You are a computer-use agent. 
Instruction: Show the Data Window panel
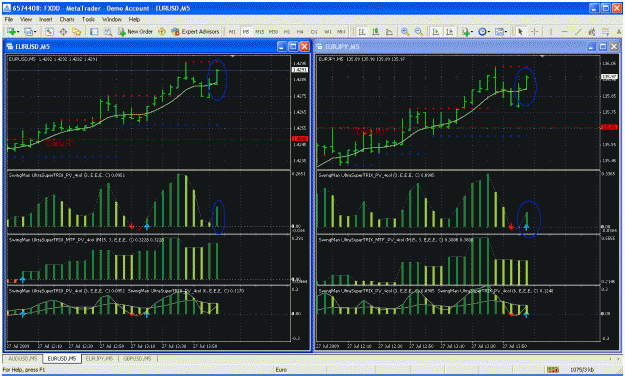63,31
